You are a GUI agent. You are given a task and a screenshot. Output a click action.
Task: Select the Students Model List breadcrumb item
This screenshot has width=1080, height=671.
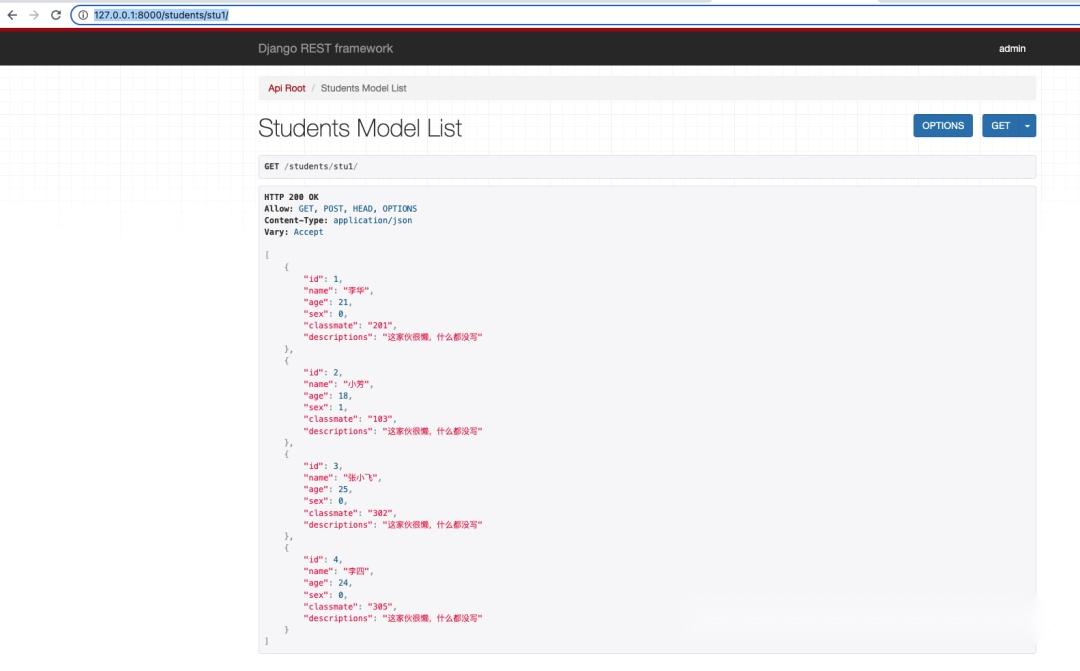(x=362, y=88)
